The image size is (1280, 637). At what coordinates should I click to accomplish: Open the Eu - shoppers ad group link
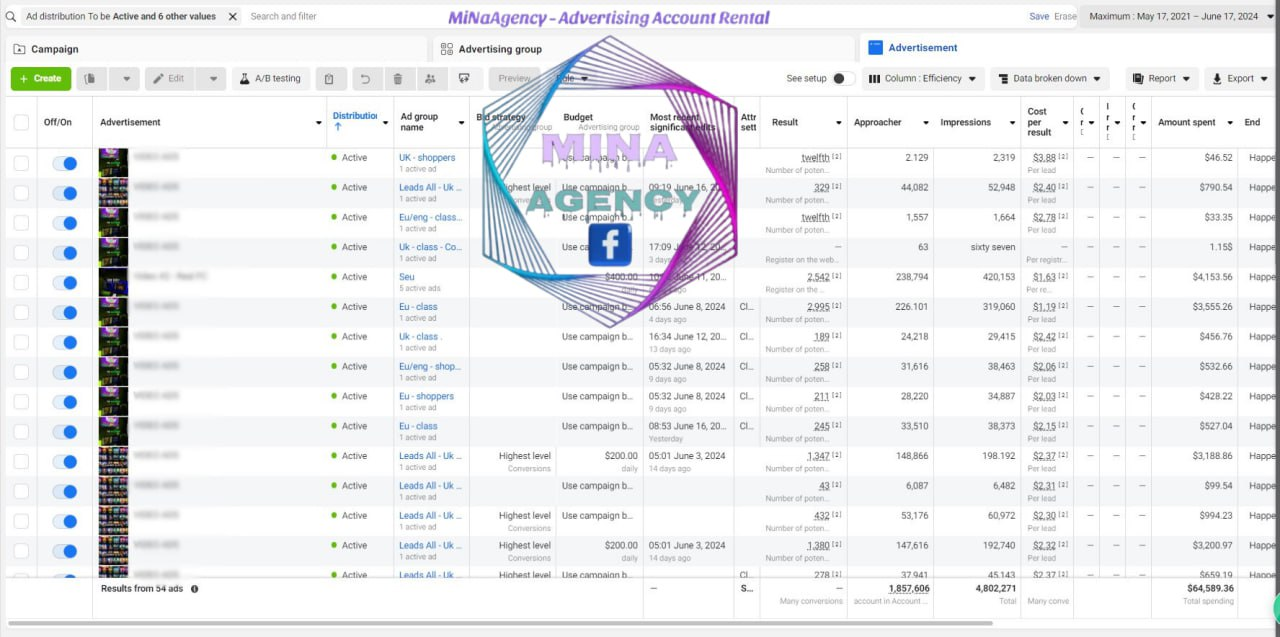427,397
